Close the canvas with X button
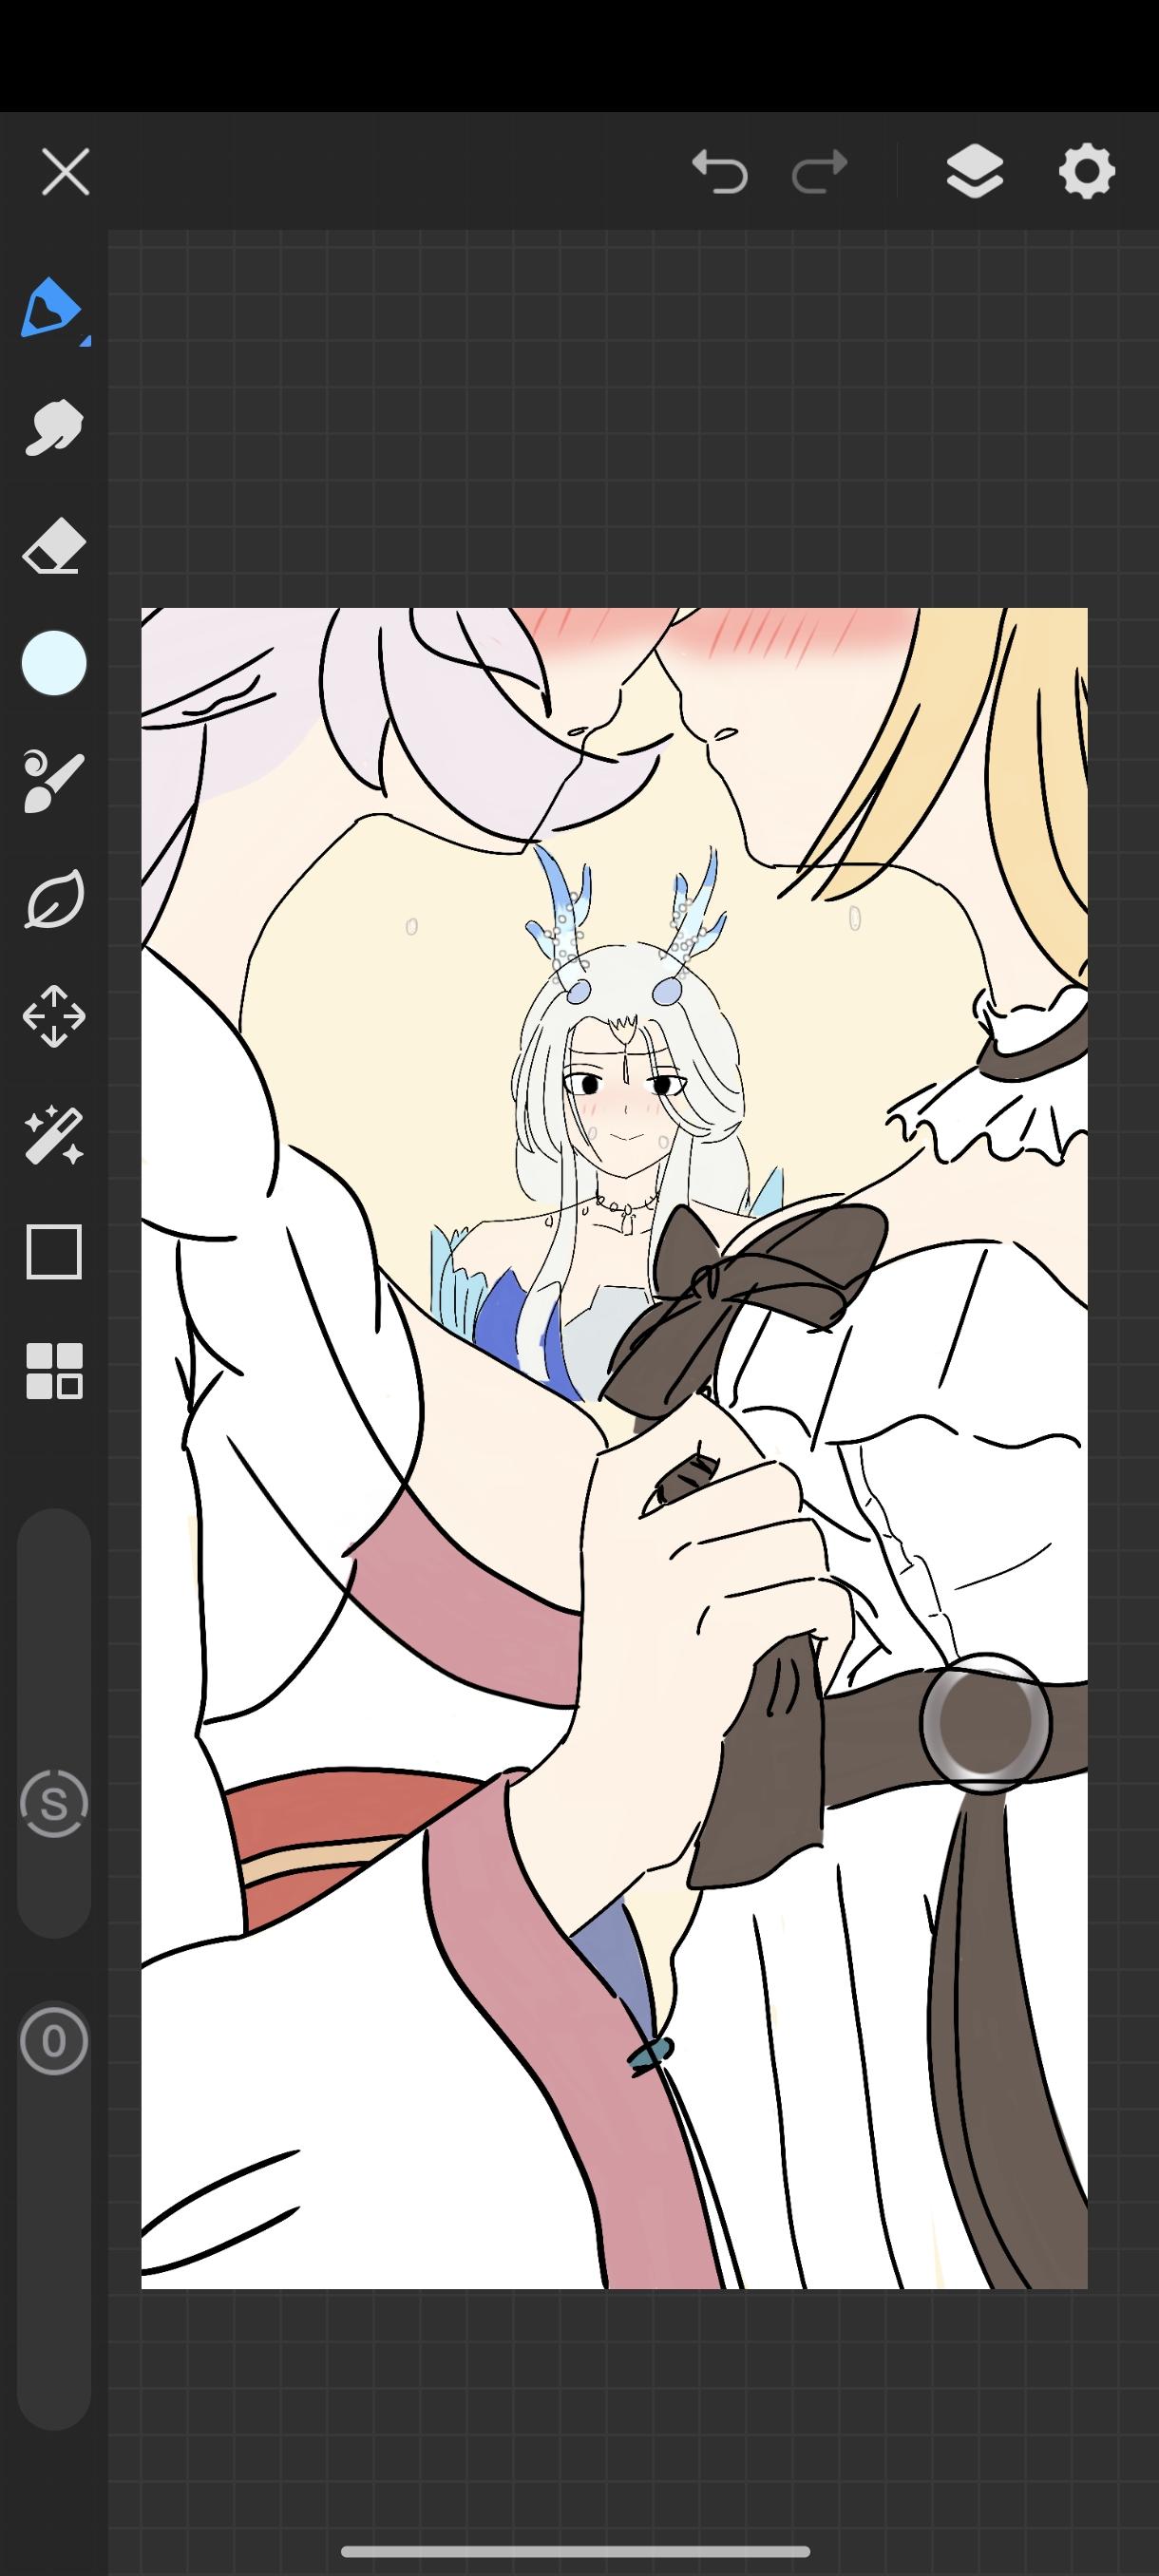The width and height of the screenshot is (1159, 2576). [66, 171]
